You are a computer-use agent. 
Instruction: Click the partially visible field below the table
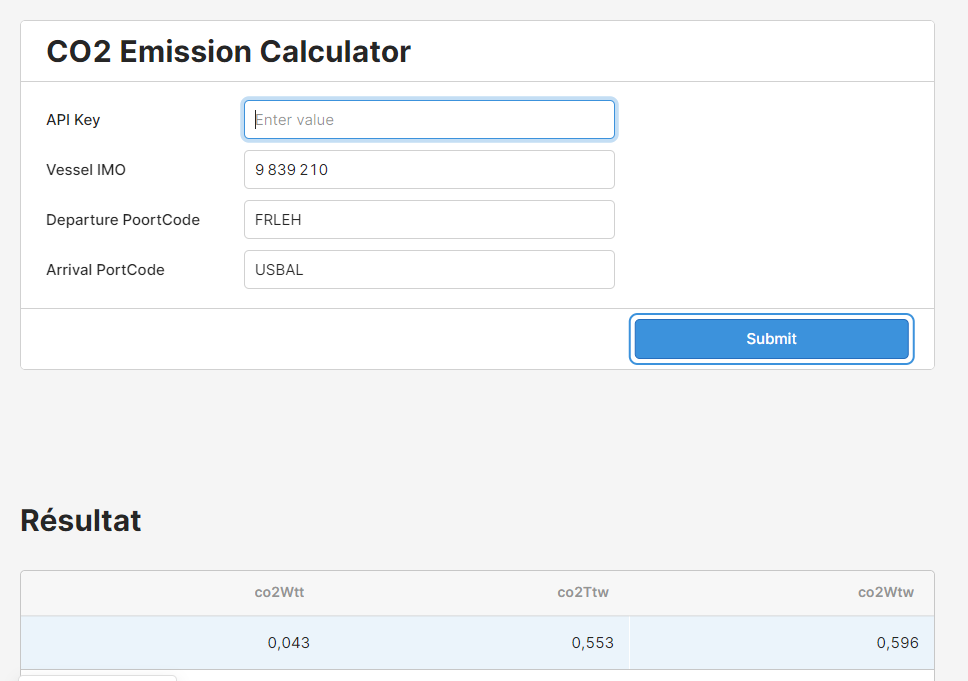click(x=96, y=678)
